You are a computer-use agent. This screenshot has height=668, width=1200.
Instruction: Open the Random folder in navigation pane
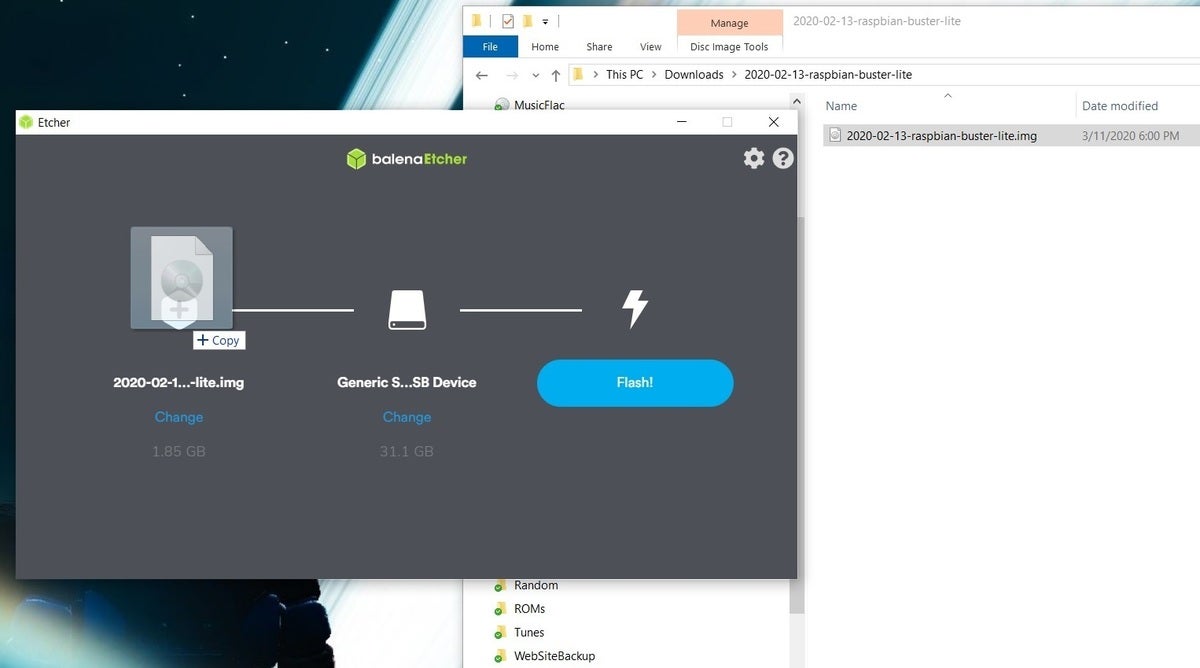coord(535,585)
